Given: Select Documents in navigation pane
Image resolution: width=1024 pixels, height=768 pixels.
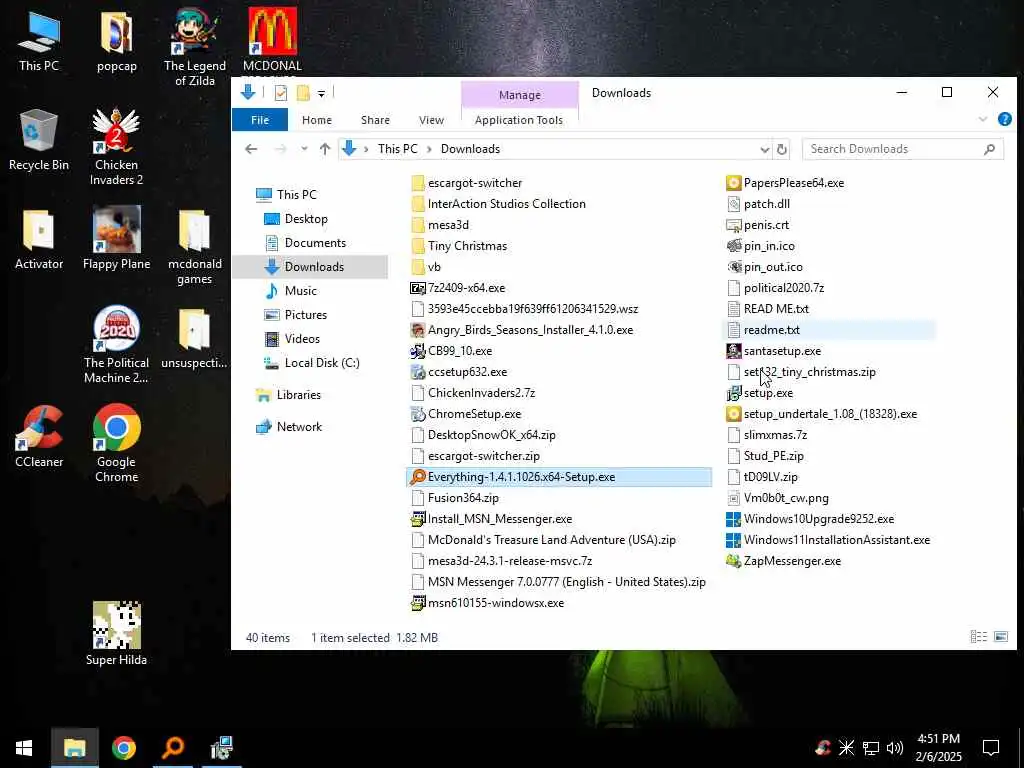Looking at the screenshot, I should [315, 243].
